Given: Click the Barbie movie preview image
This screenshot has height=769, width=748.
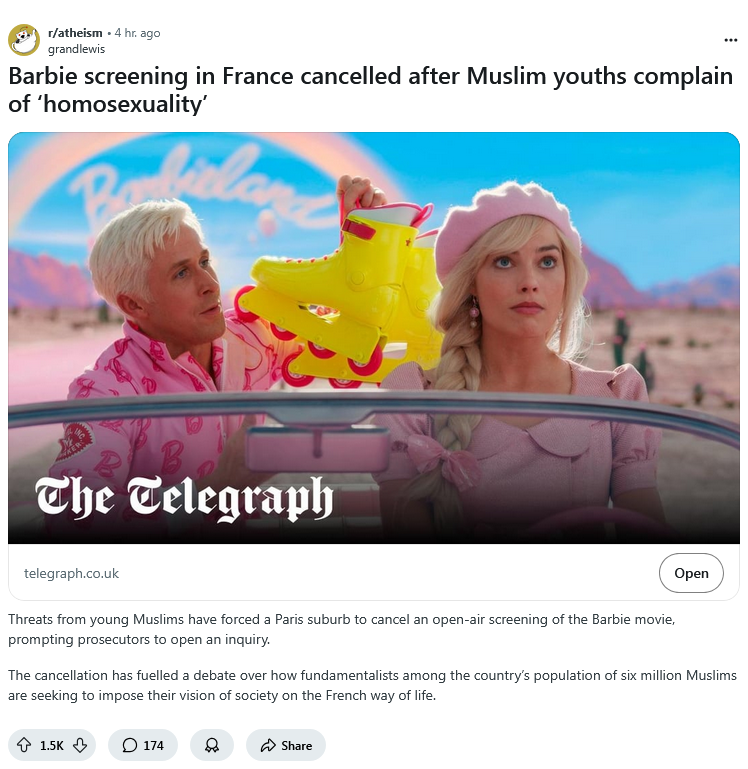Looking at the screenshot, I should 374,338.
